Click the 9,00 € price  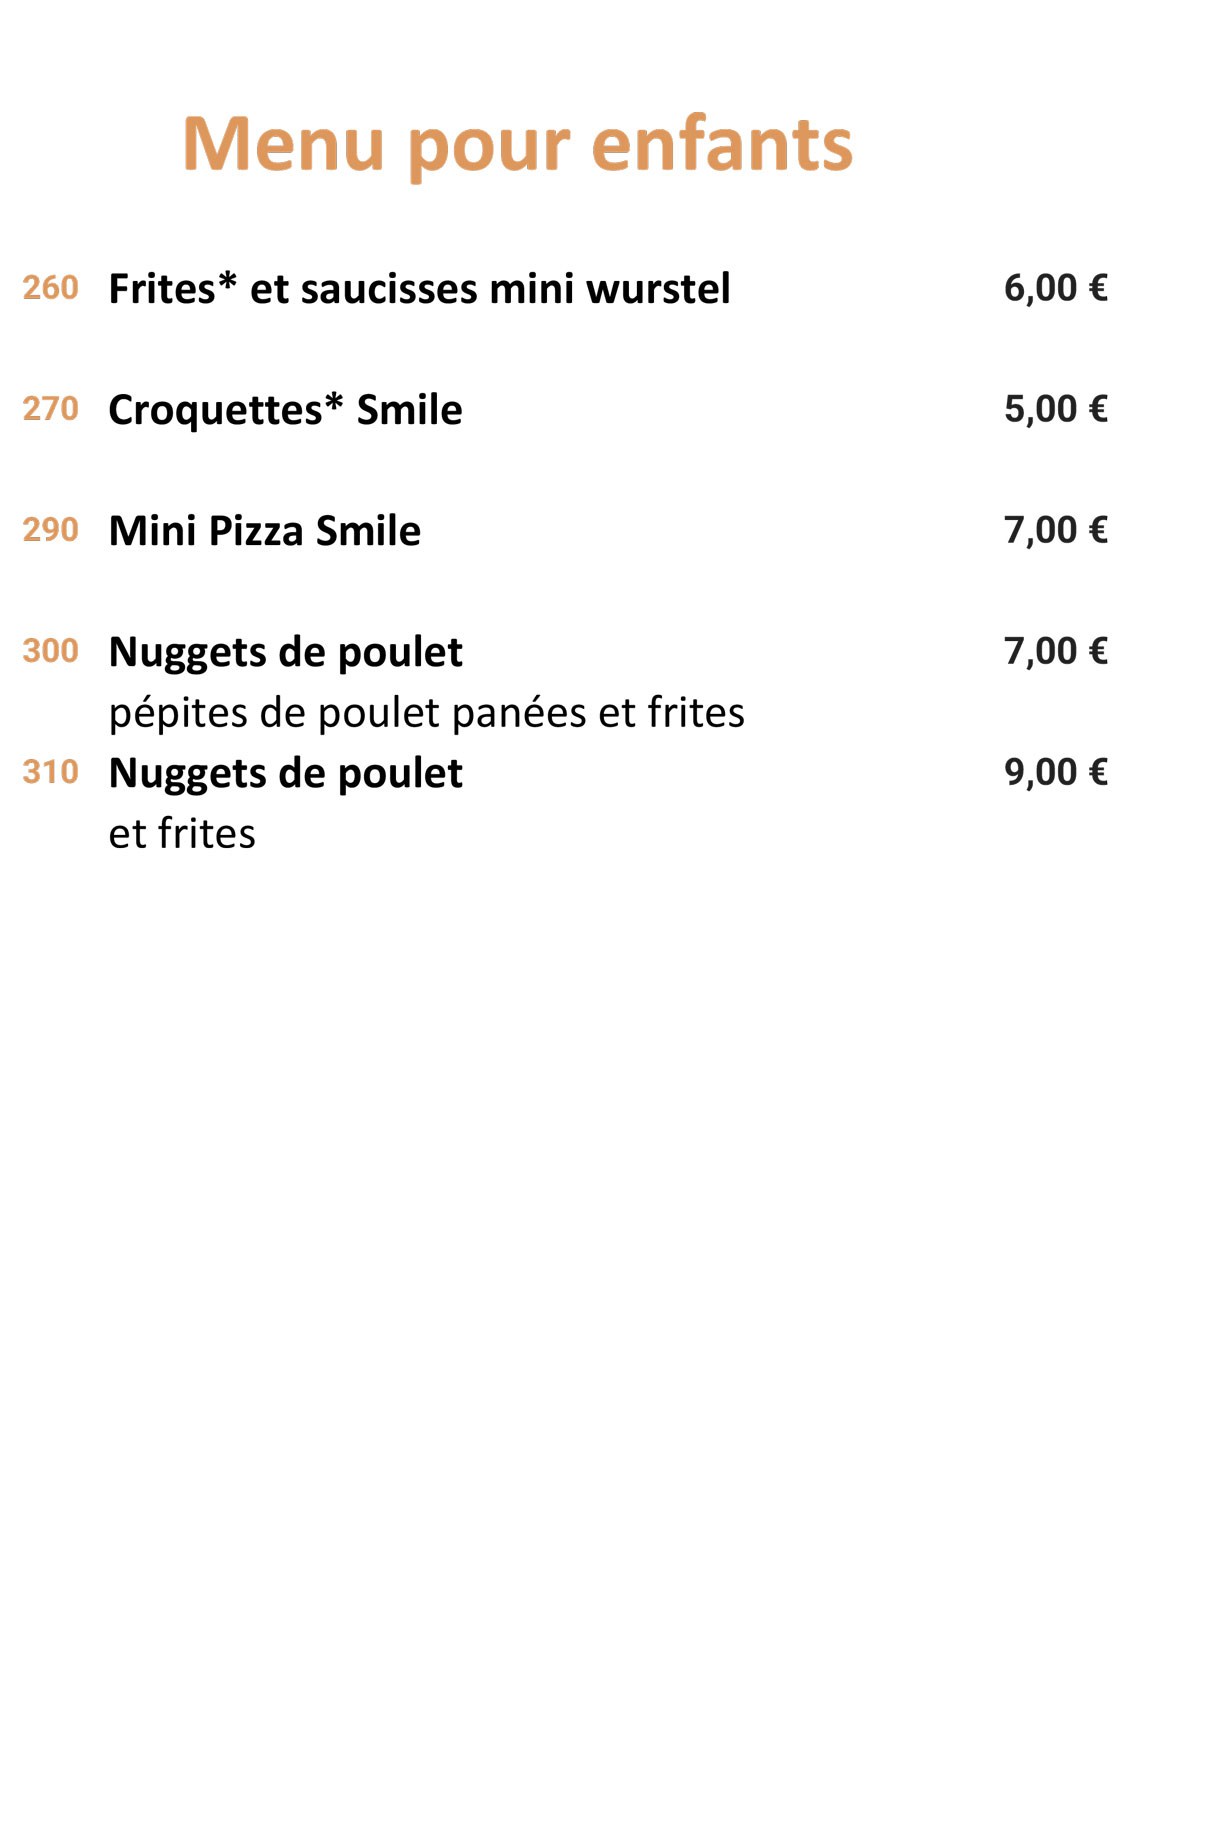click(1056, 772)
